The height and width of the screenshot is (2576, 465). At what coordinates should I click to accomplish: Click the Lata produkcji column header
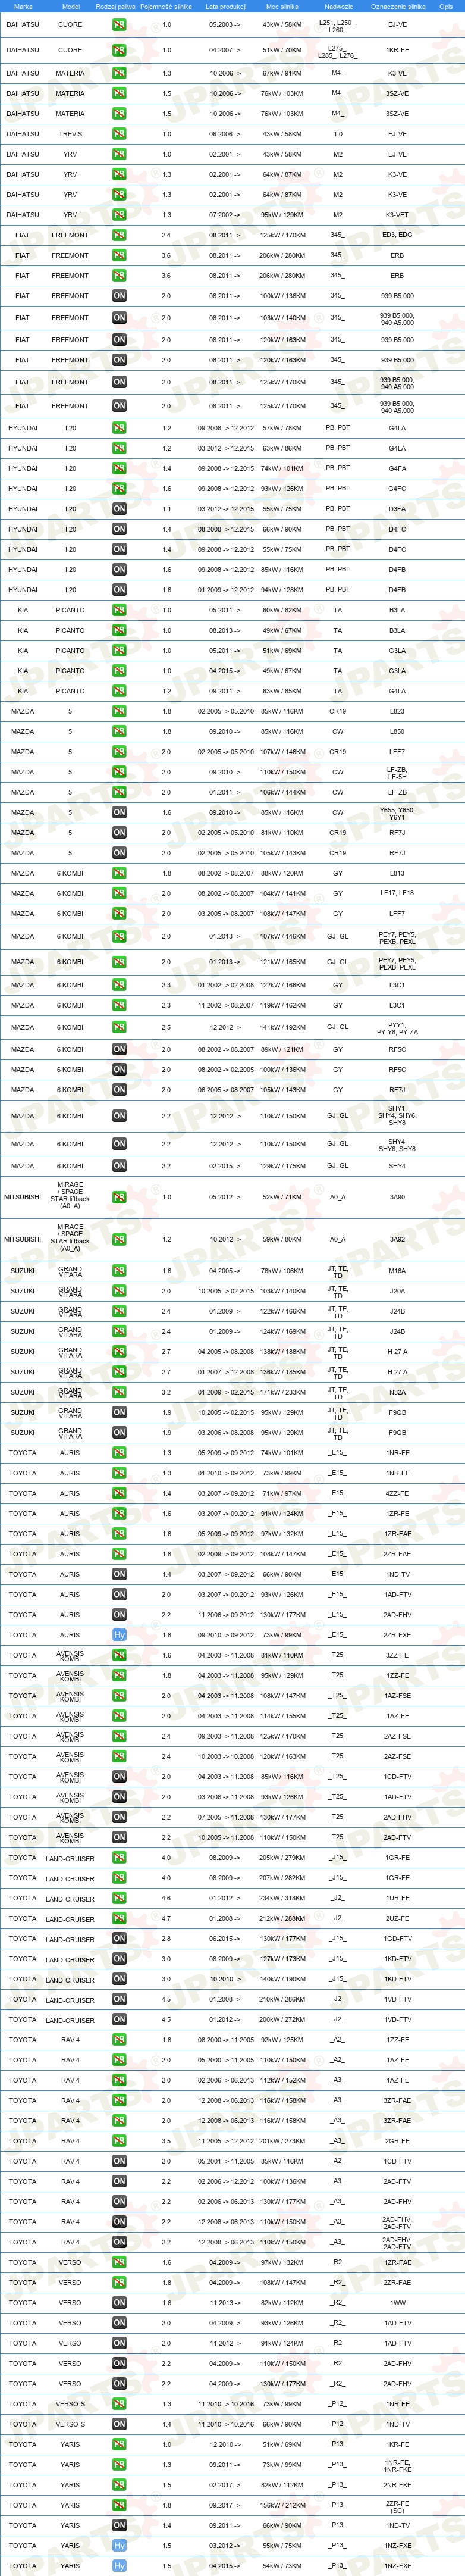226,6
